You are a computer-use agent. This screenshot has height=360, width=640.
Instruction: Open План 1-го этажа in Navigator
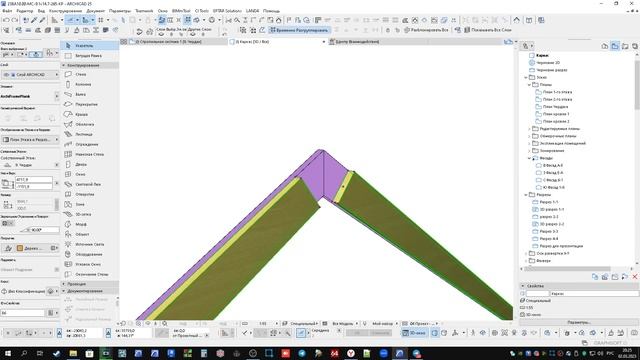pyautogui.click(x=558, y=92)
